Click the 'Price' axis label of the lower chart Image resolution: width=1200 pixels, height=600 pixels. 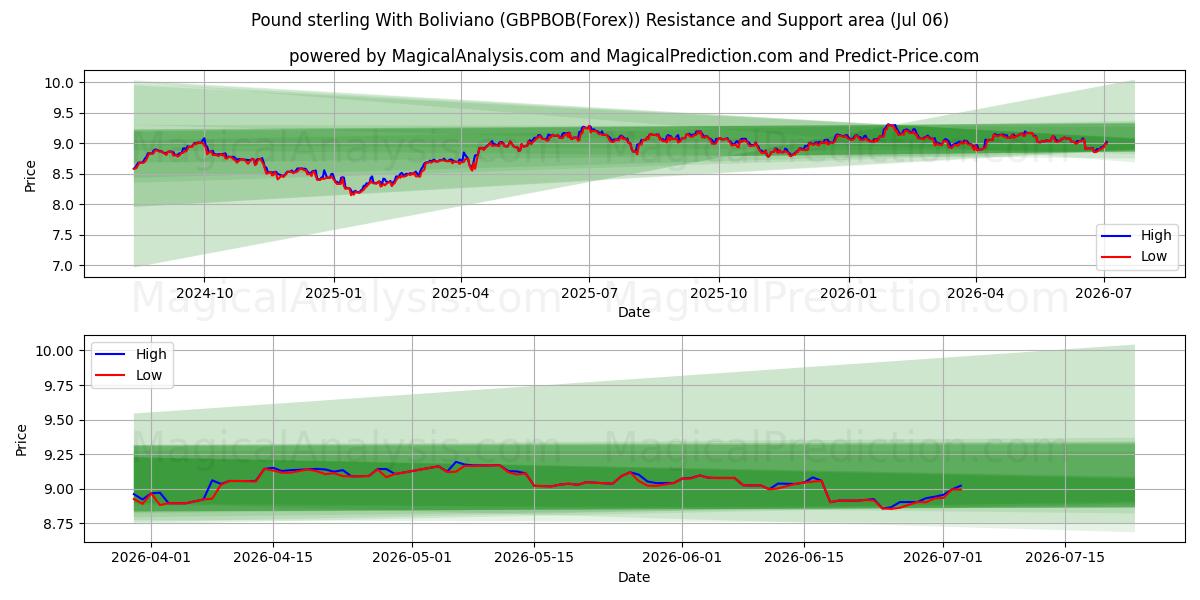pyautogui.click(x=22, y=440)
